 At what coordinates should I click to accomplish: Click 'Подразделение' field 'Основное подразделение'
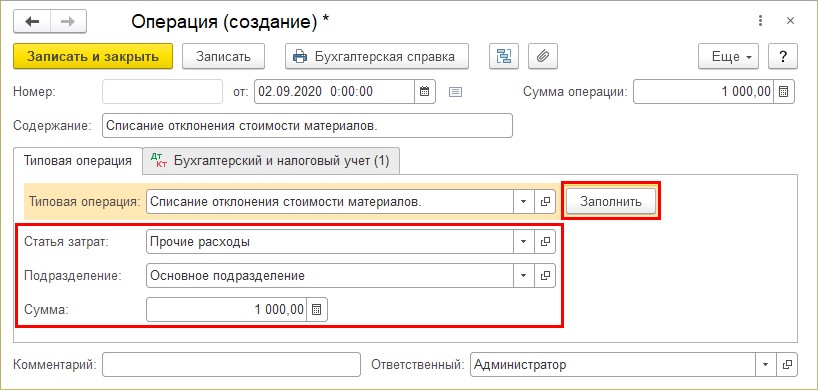329,276
